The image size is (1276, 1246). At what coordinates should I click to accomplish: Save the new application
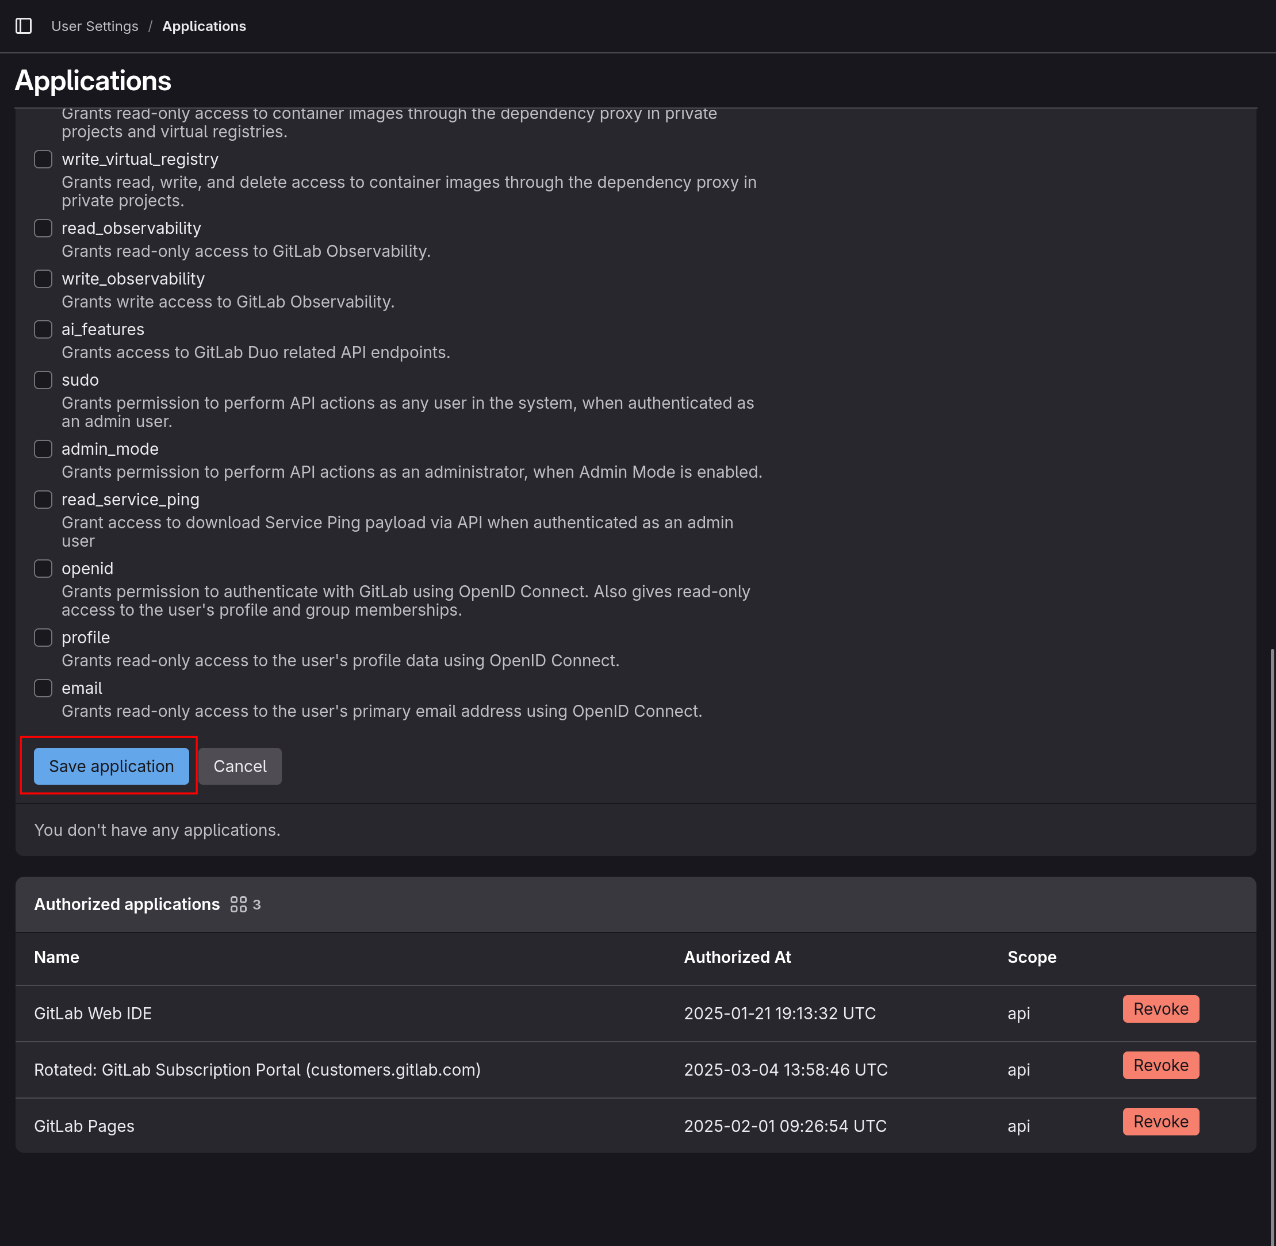[111, 766]
